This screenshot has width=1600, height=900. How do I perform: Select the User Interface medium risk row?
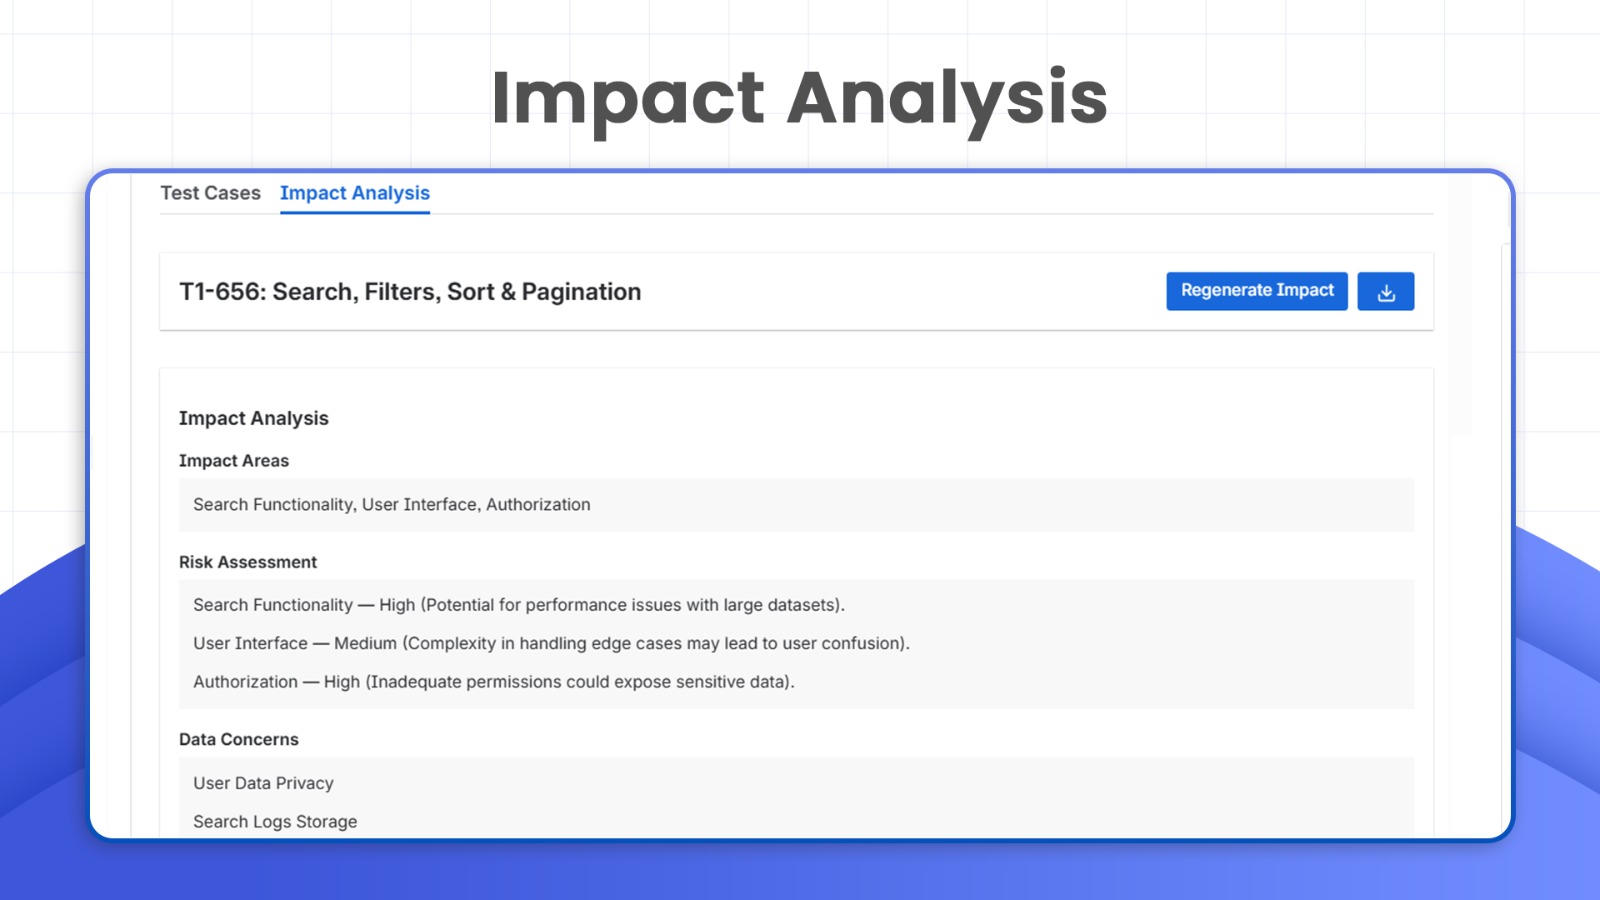[552, 643]
